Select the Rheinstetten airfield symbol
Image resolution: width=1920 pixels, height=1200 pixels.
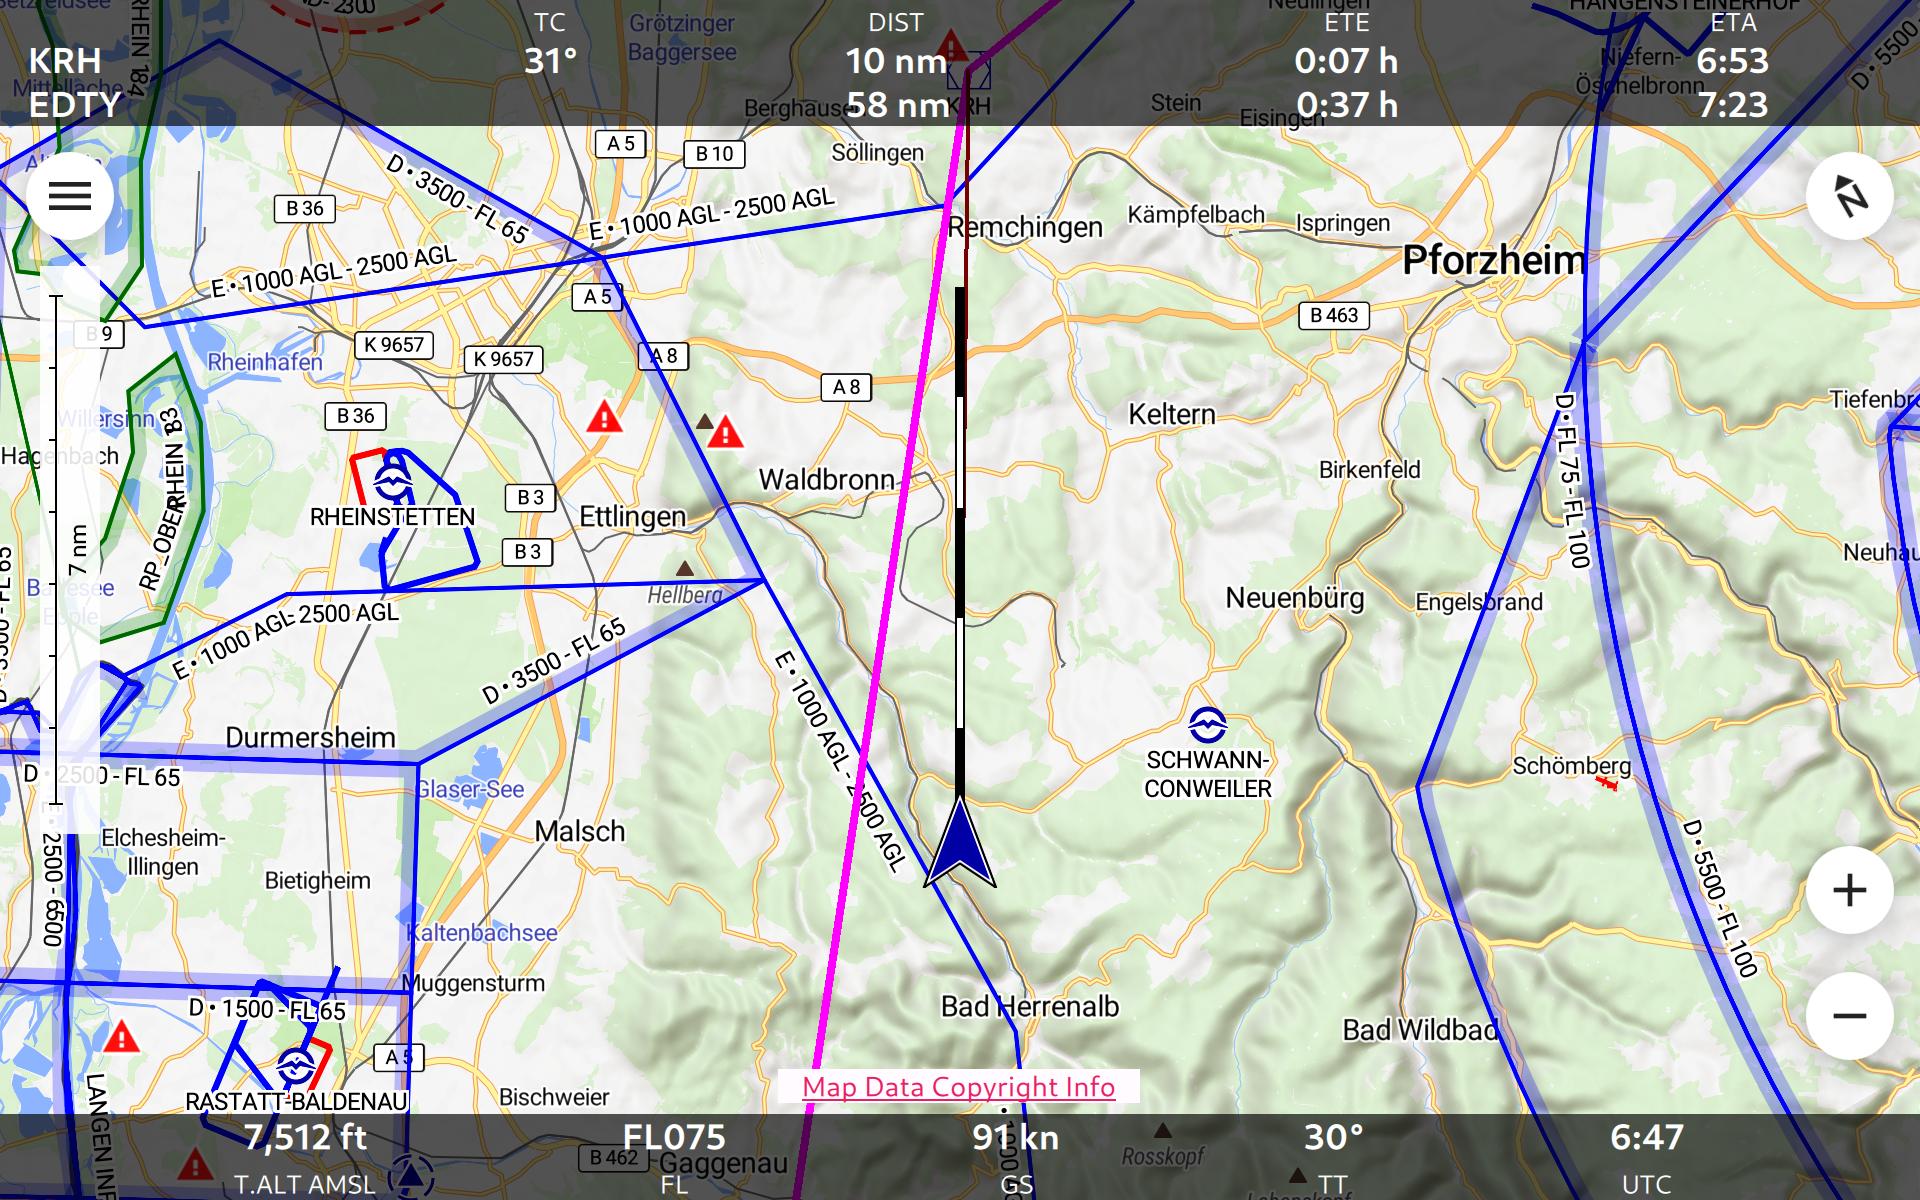(x=392, y=484)
